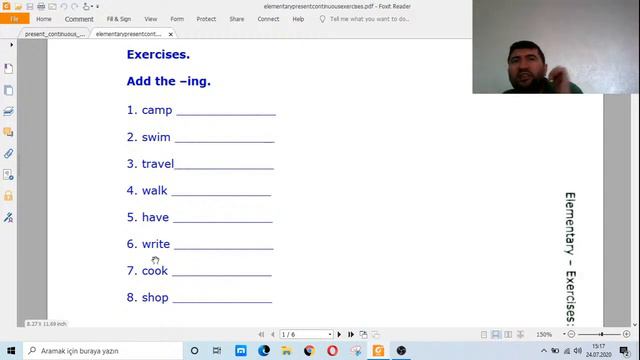Click the Print icon in quick access toolbar
Viewport: 640px width, 360px height.
point(41,7)
